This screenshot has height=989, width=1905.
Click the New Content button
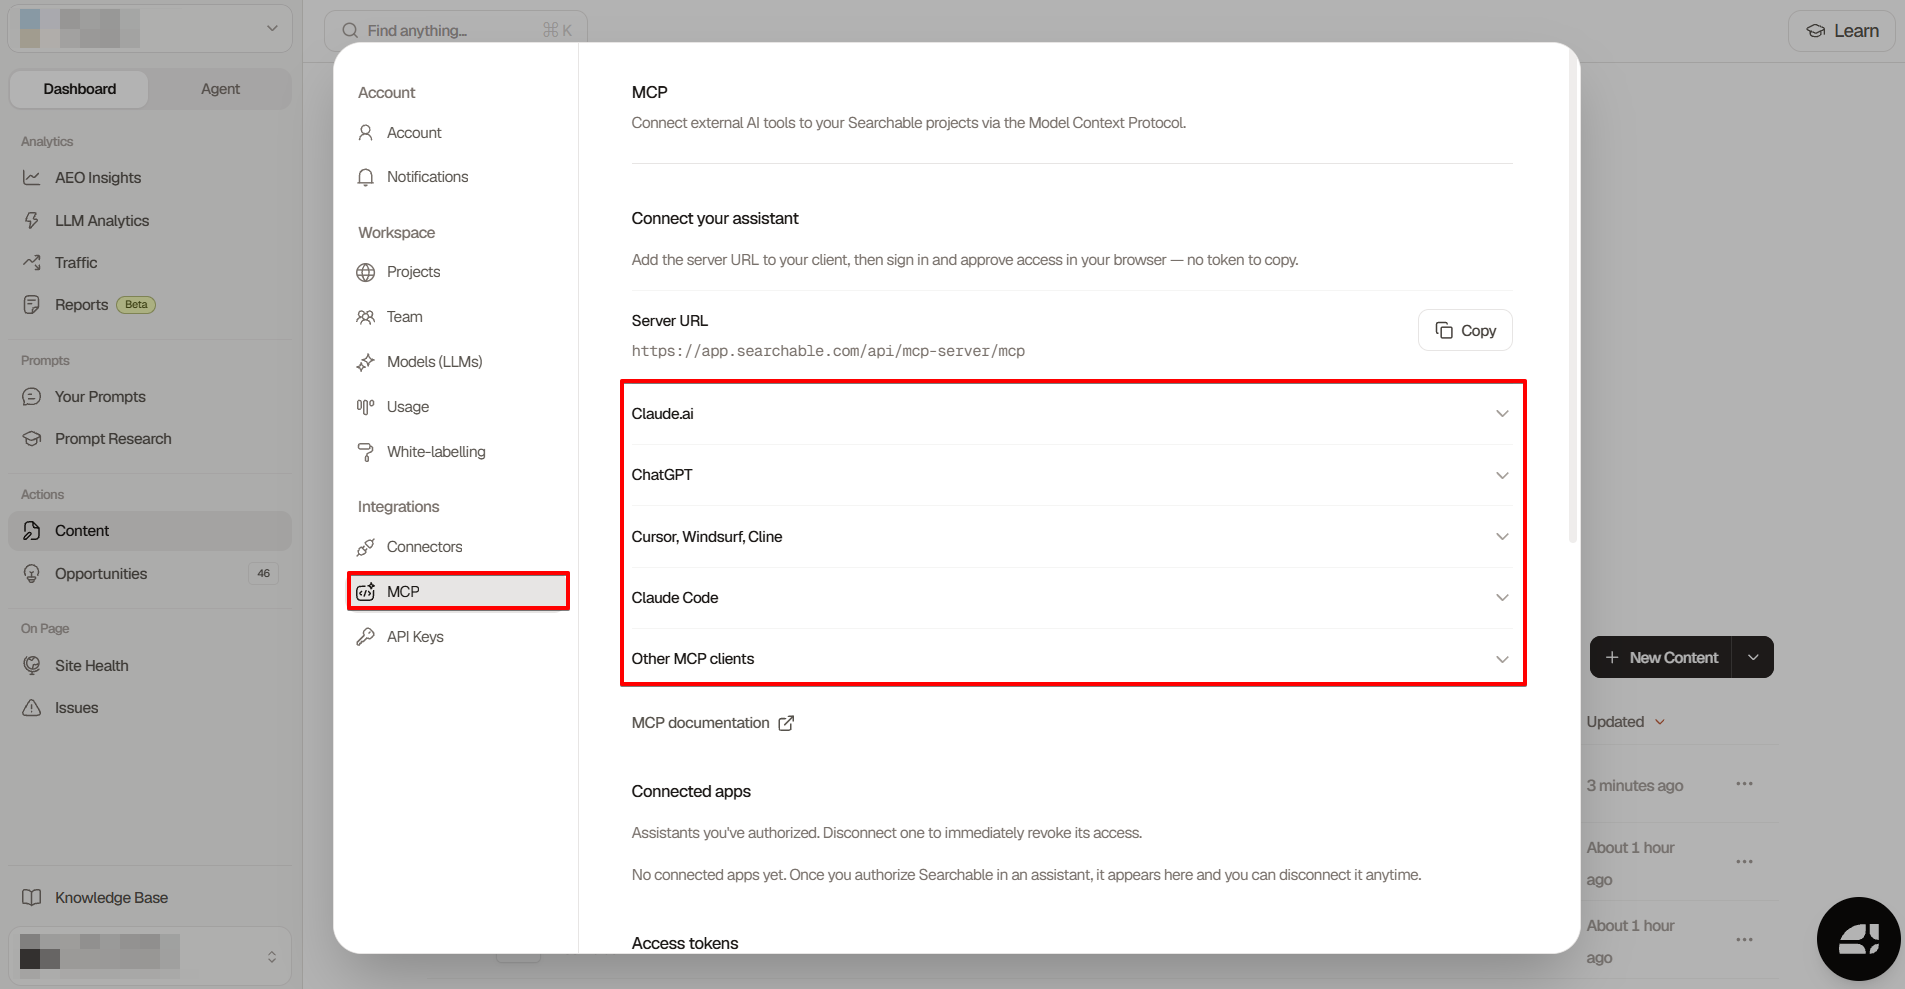tap(1661, 658)
